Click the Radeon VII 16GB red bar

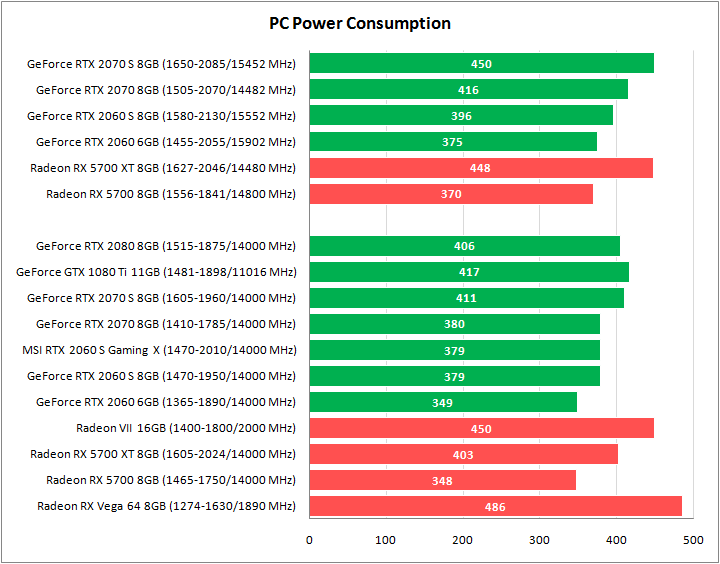[x=481, y=428]
